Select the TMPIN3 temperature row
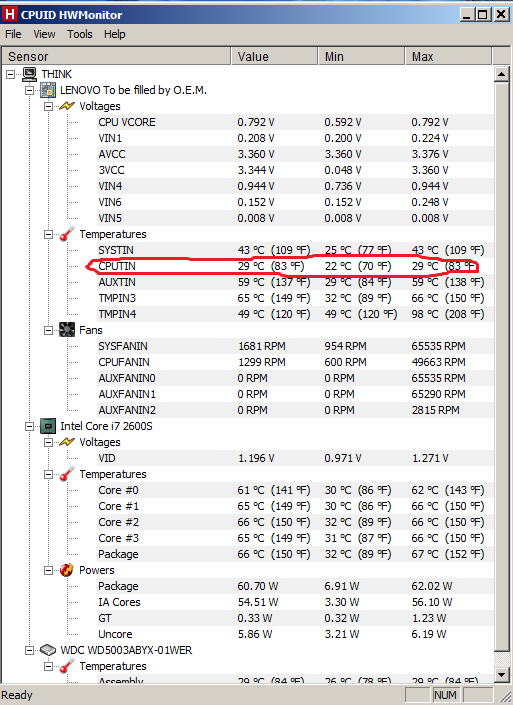The width and height of the screenshot is (513, 705). pos(295,298)
